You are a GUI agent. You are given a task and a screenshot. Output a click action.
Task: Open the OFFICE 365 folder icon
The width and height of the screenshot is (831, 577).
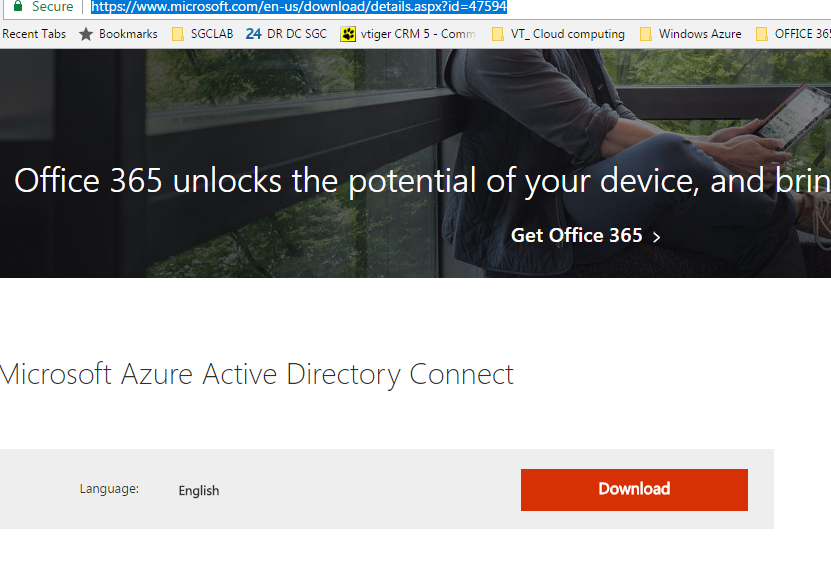coord(762,34)
